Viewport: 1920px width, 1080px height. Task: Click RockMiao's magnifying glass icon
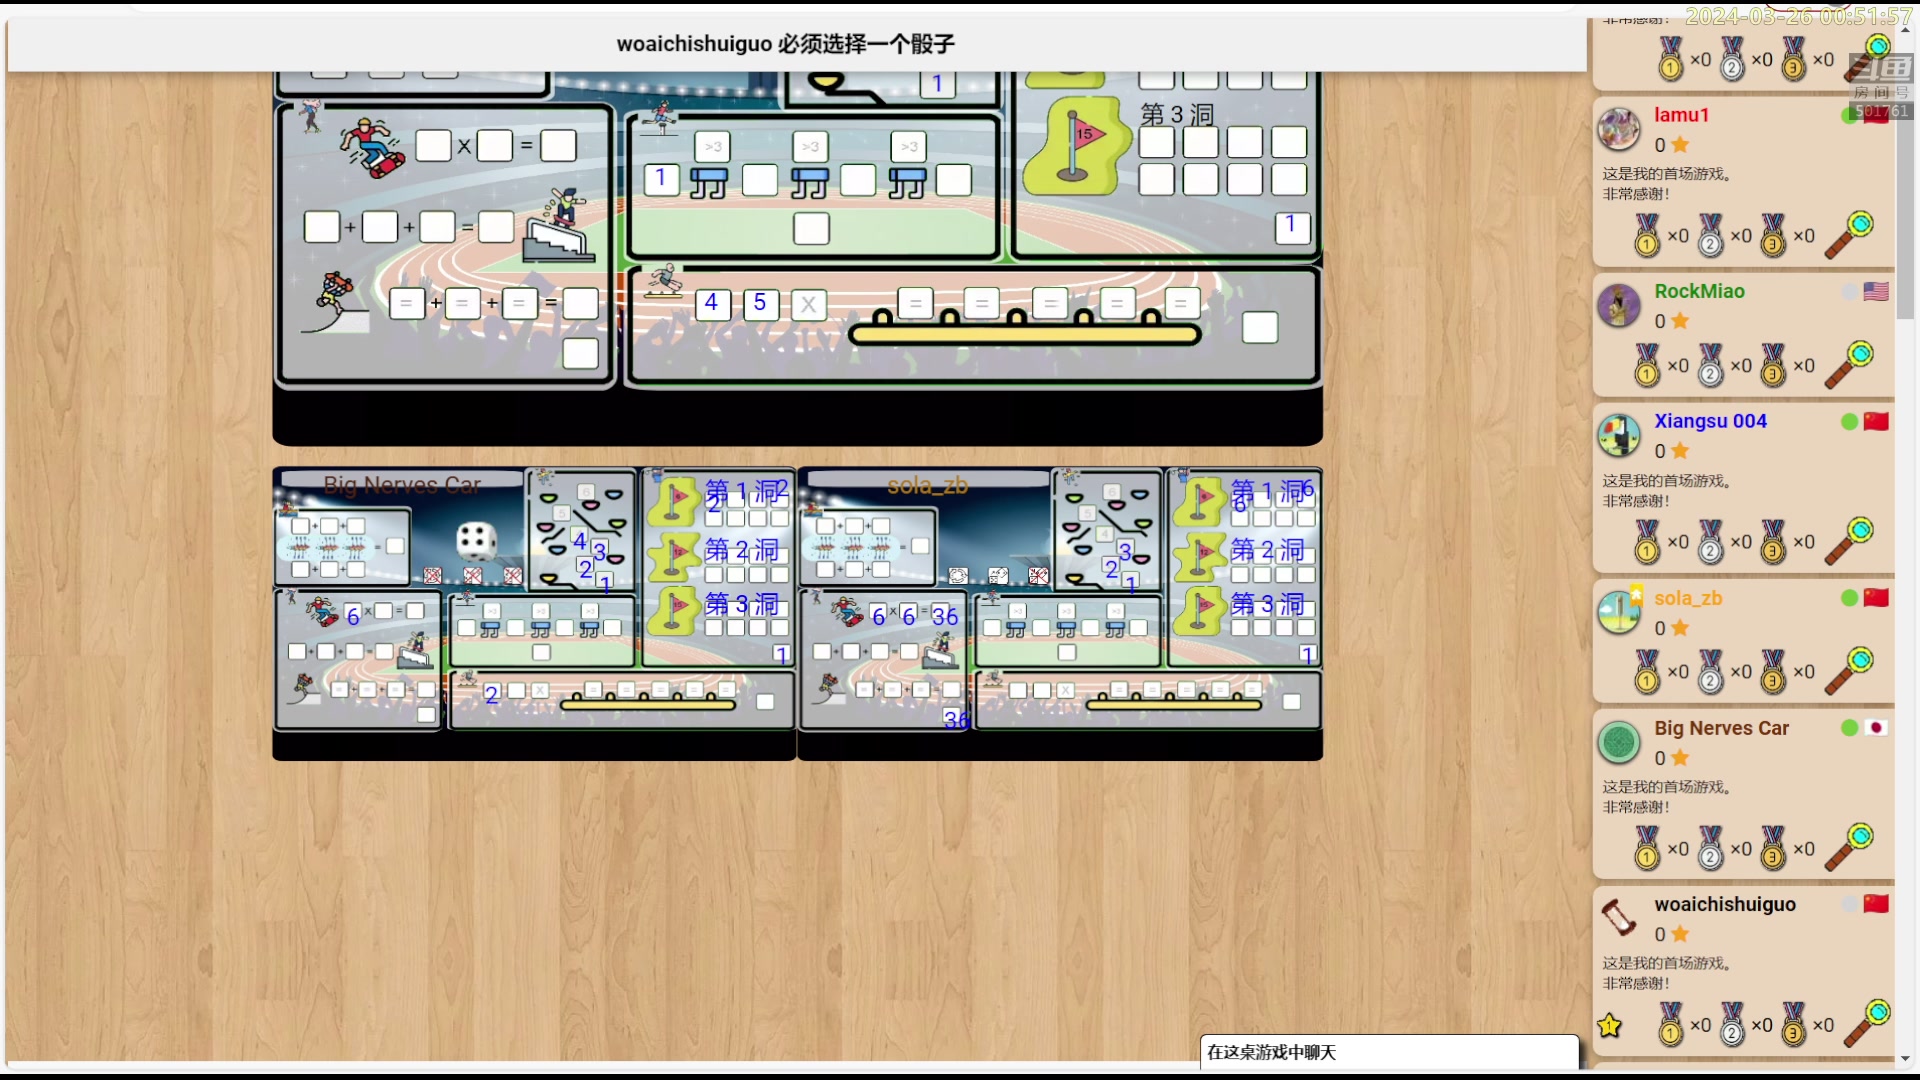[x=1849, y=364]
